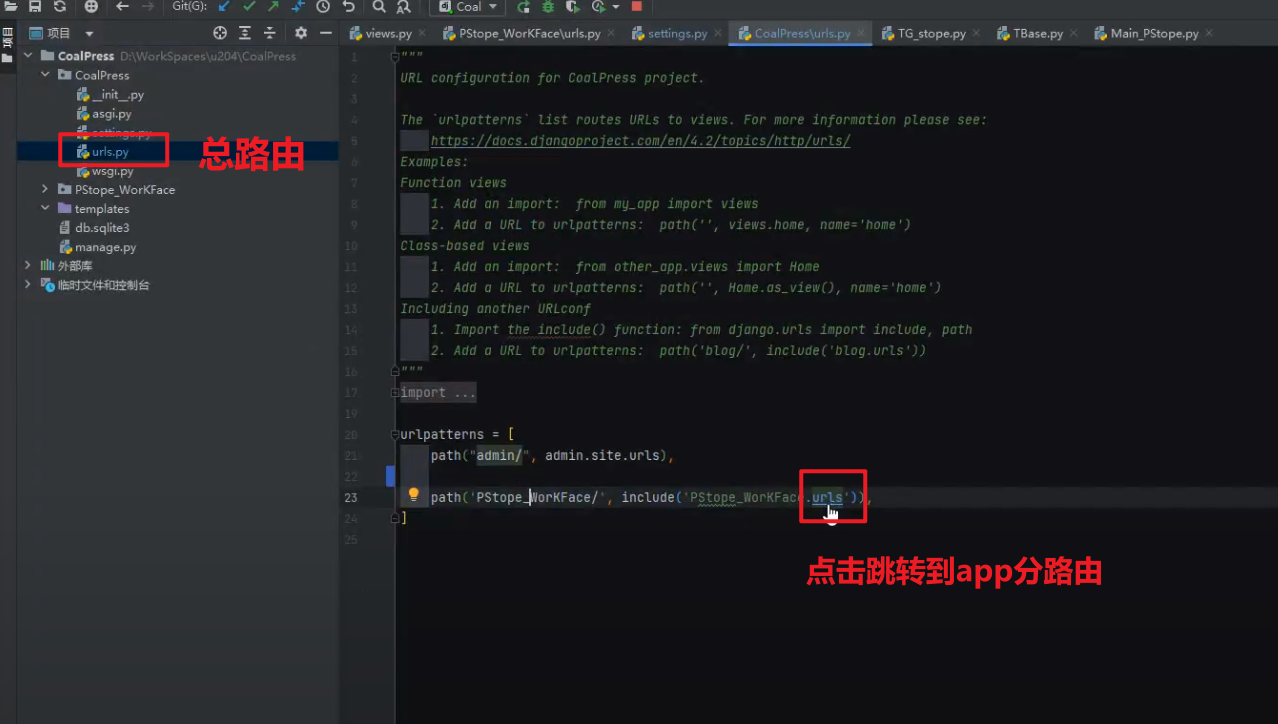1278x724 pixels.
Task: Click 'admin/' string in path line
Action: click(497, 455)
